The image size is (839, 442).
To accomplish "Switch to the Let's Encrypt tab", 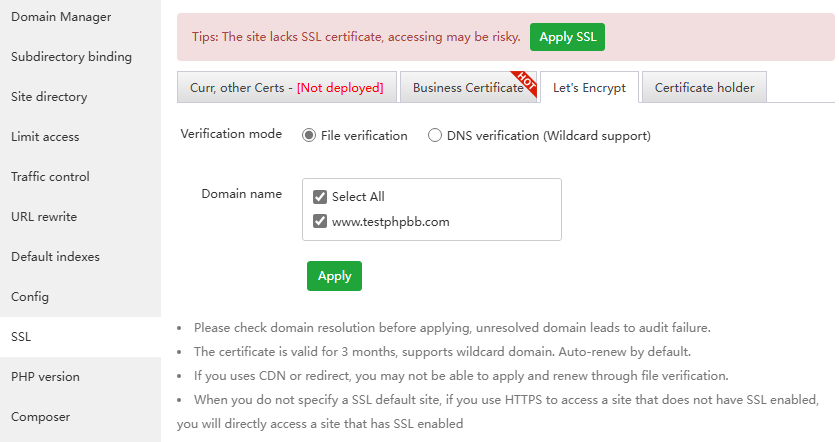I will click(589, 87).
